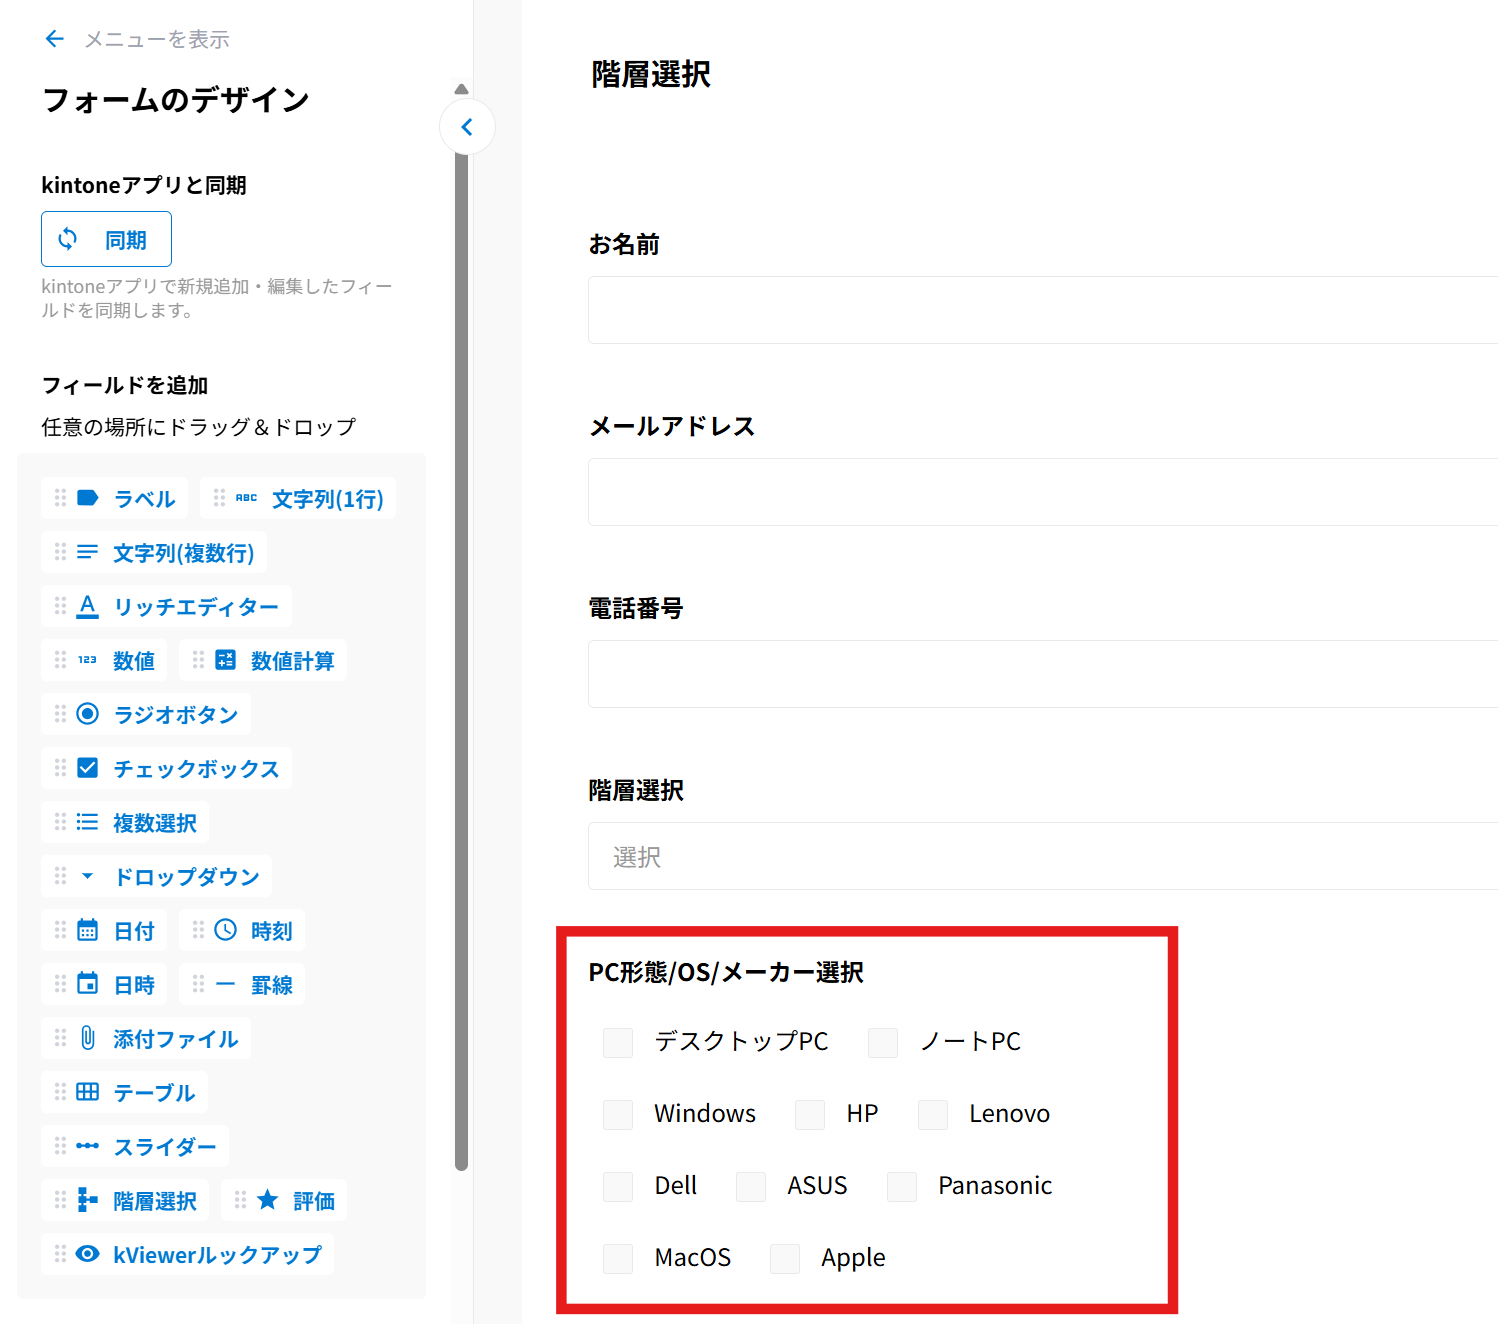Select the ラベル field icon

pyautogui.click(x=88, y=498)
